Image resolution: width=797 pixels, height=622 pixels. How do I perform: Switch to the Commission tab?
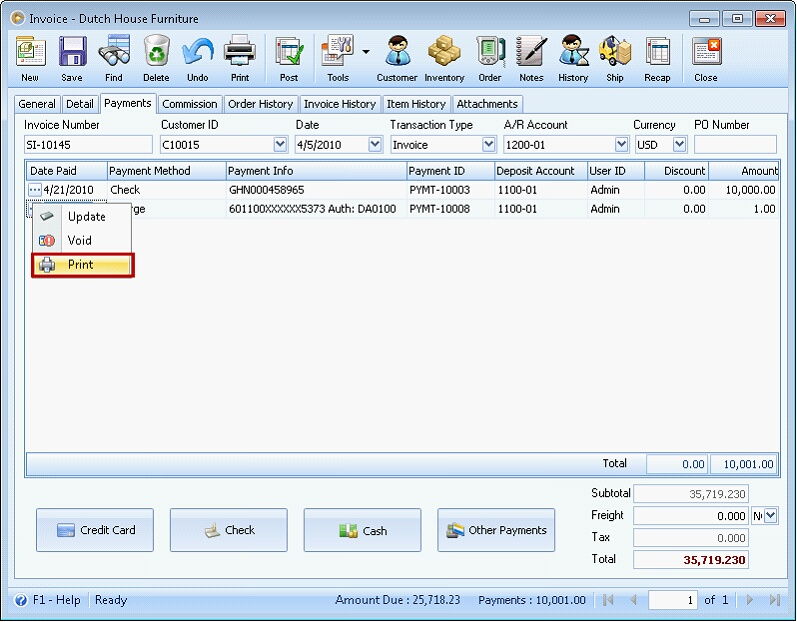click(x=189, y=104)
